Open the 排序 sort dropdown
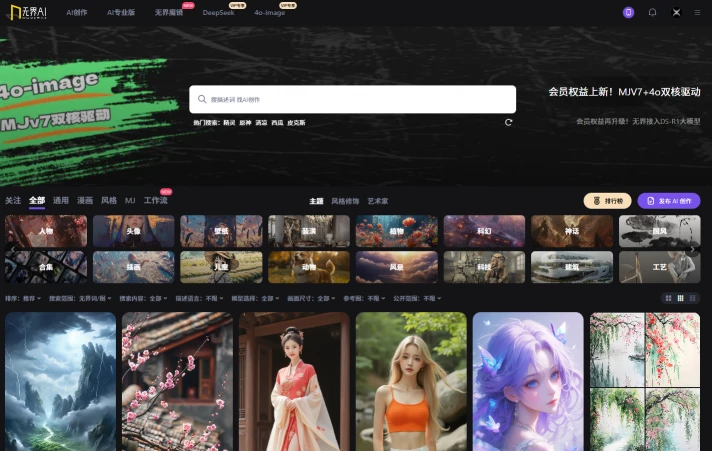Screen dimensions: 712x451 tap(23, 298)
